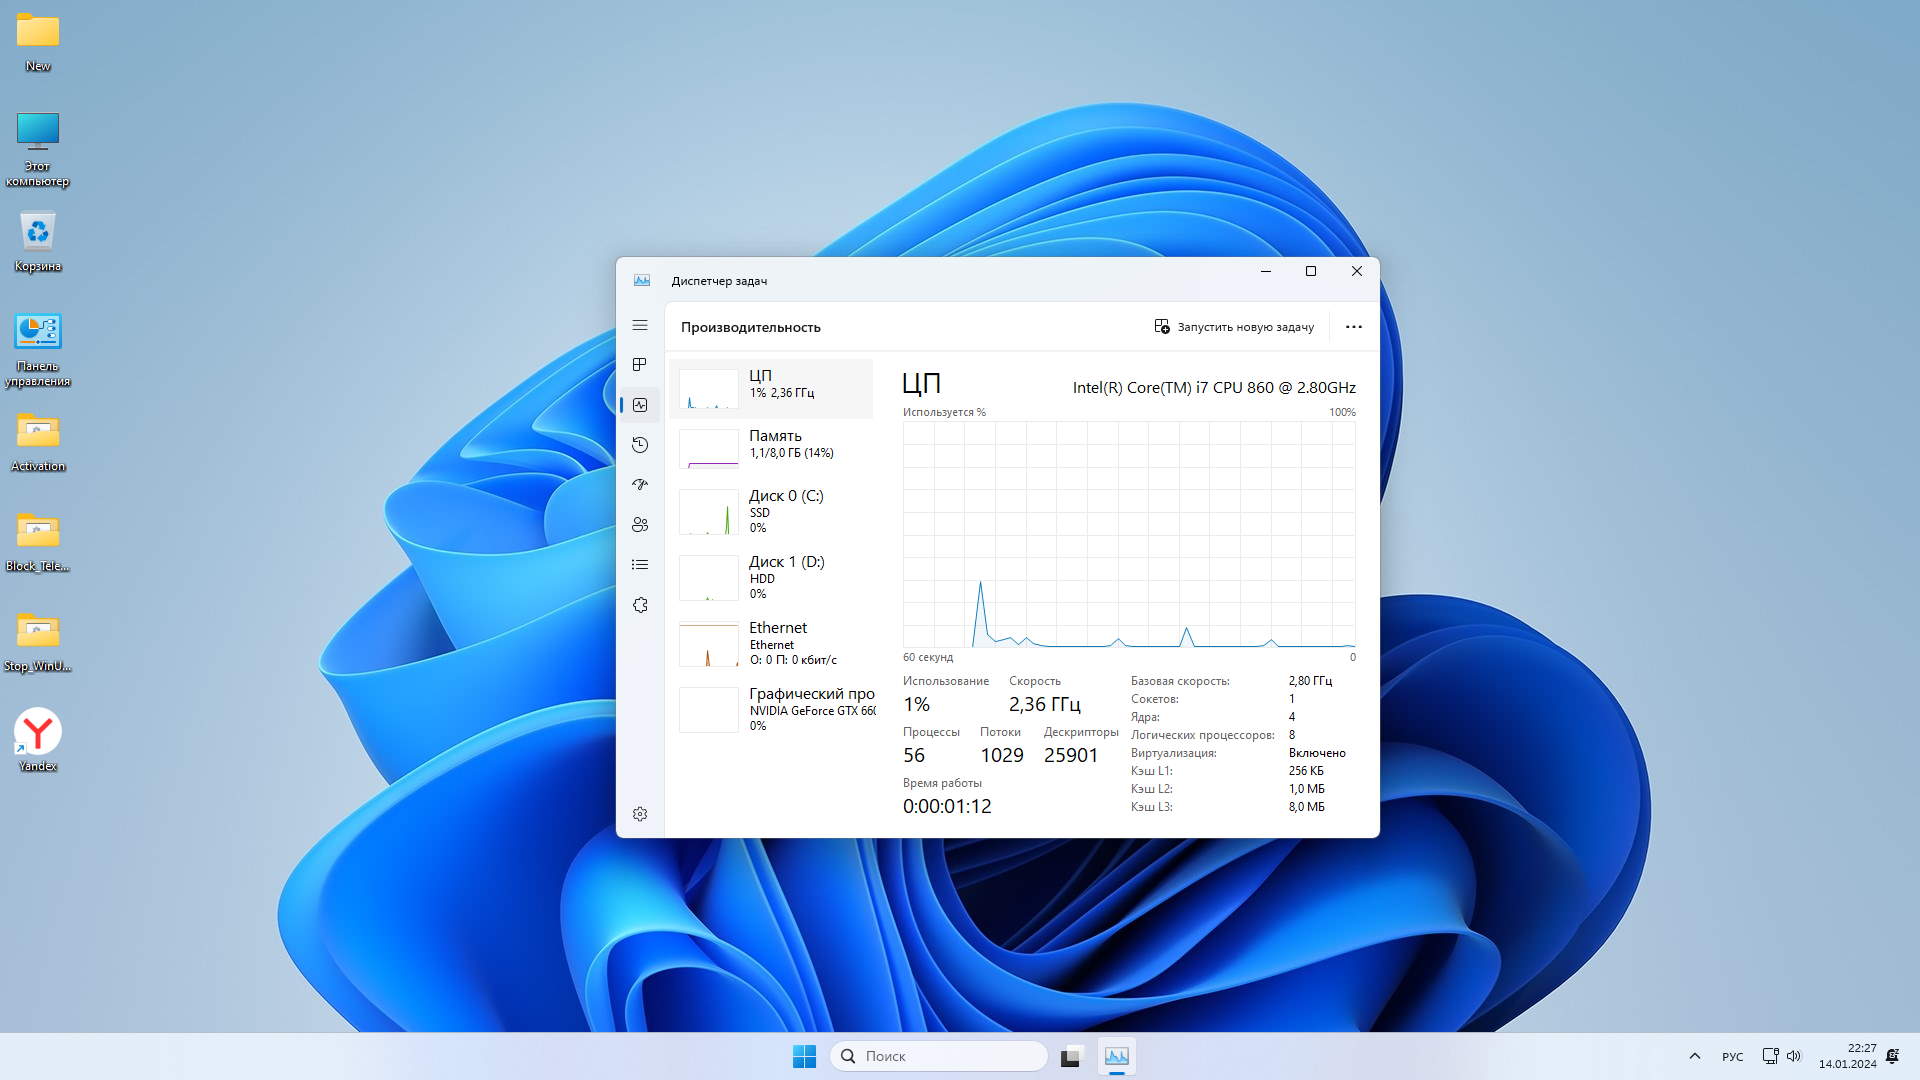Open Details list icon in sidebar

coord(640,565)
